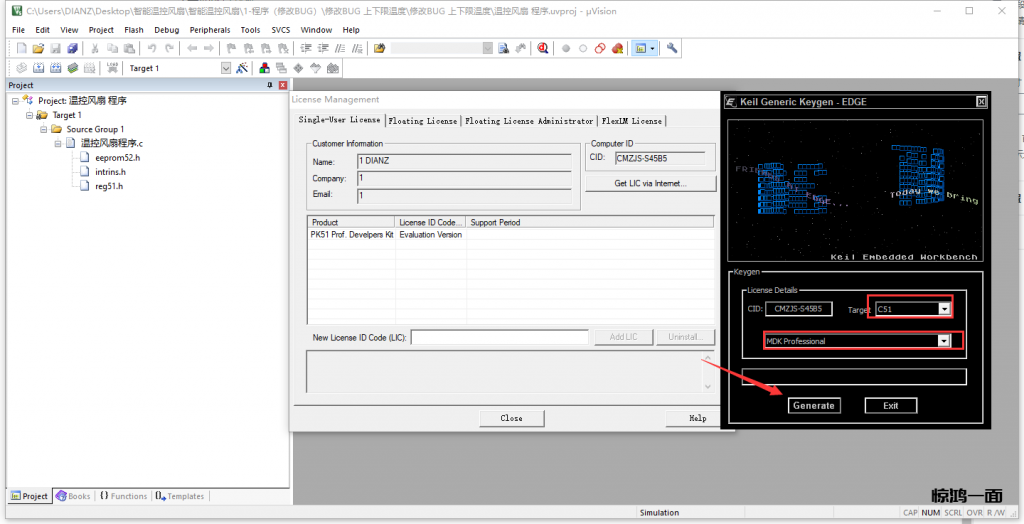
Task: Collapse the Target 1 tree node
Action: tap(28, 115)
